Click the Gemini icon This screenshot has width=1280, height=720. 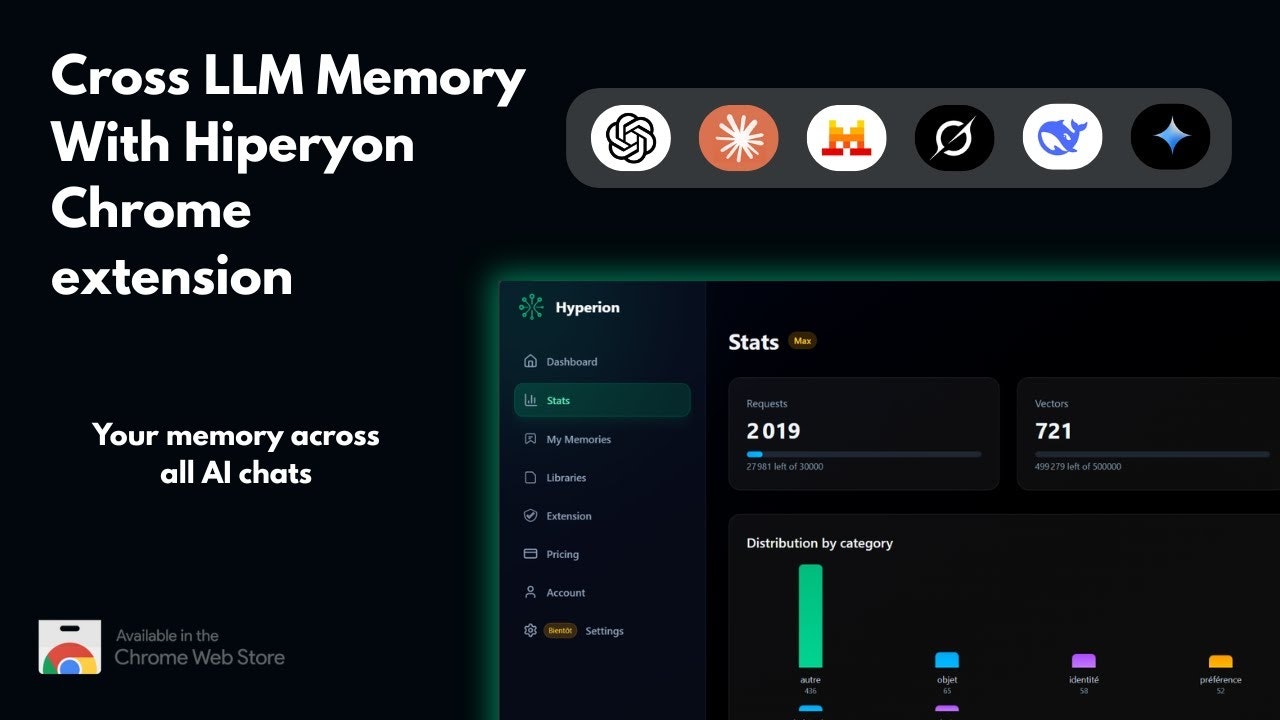pos(1170,137)
